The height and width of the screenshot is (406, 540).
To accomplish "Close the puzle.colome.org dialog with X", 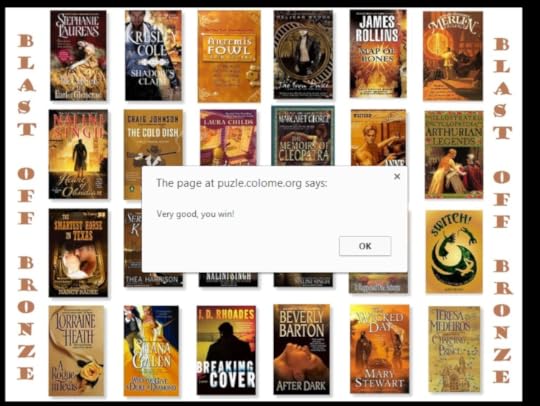I will tap(397, 176).
